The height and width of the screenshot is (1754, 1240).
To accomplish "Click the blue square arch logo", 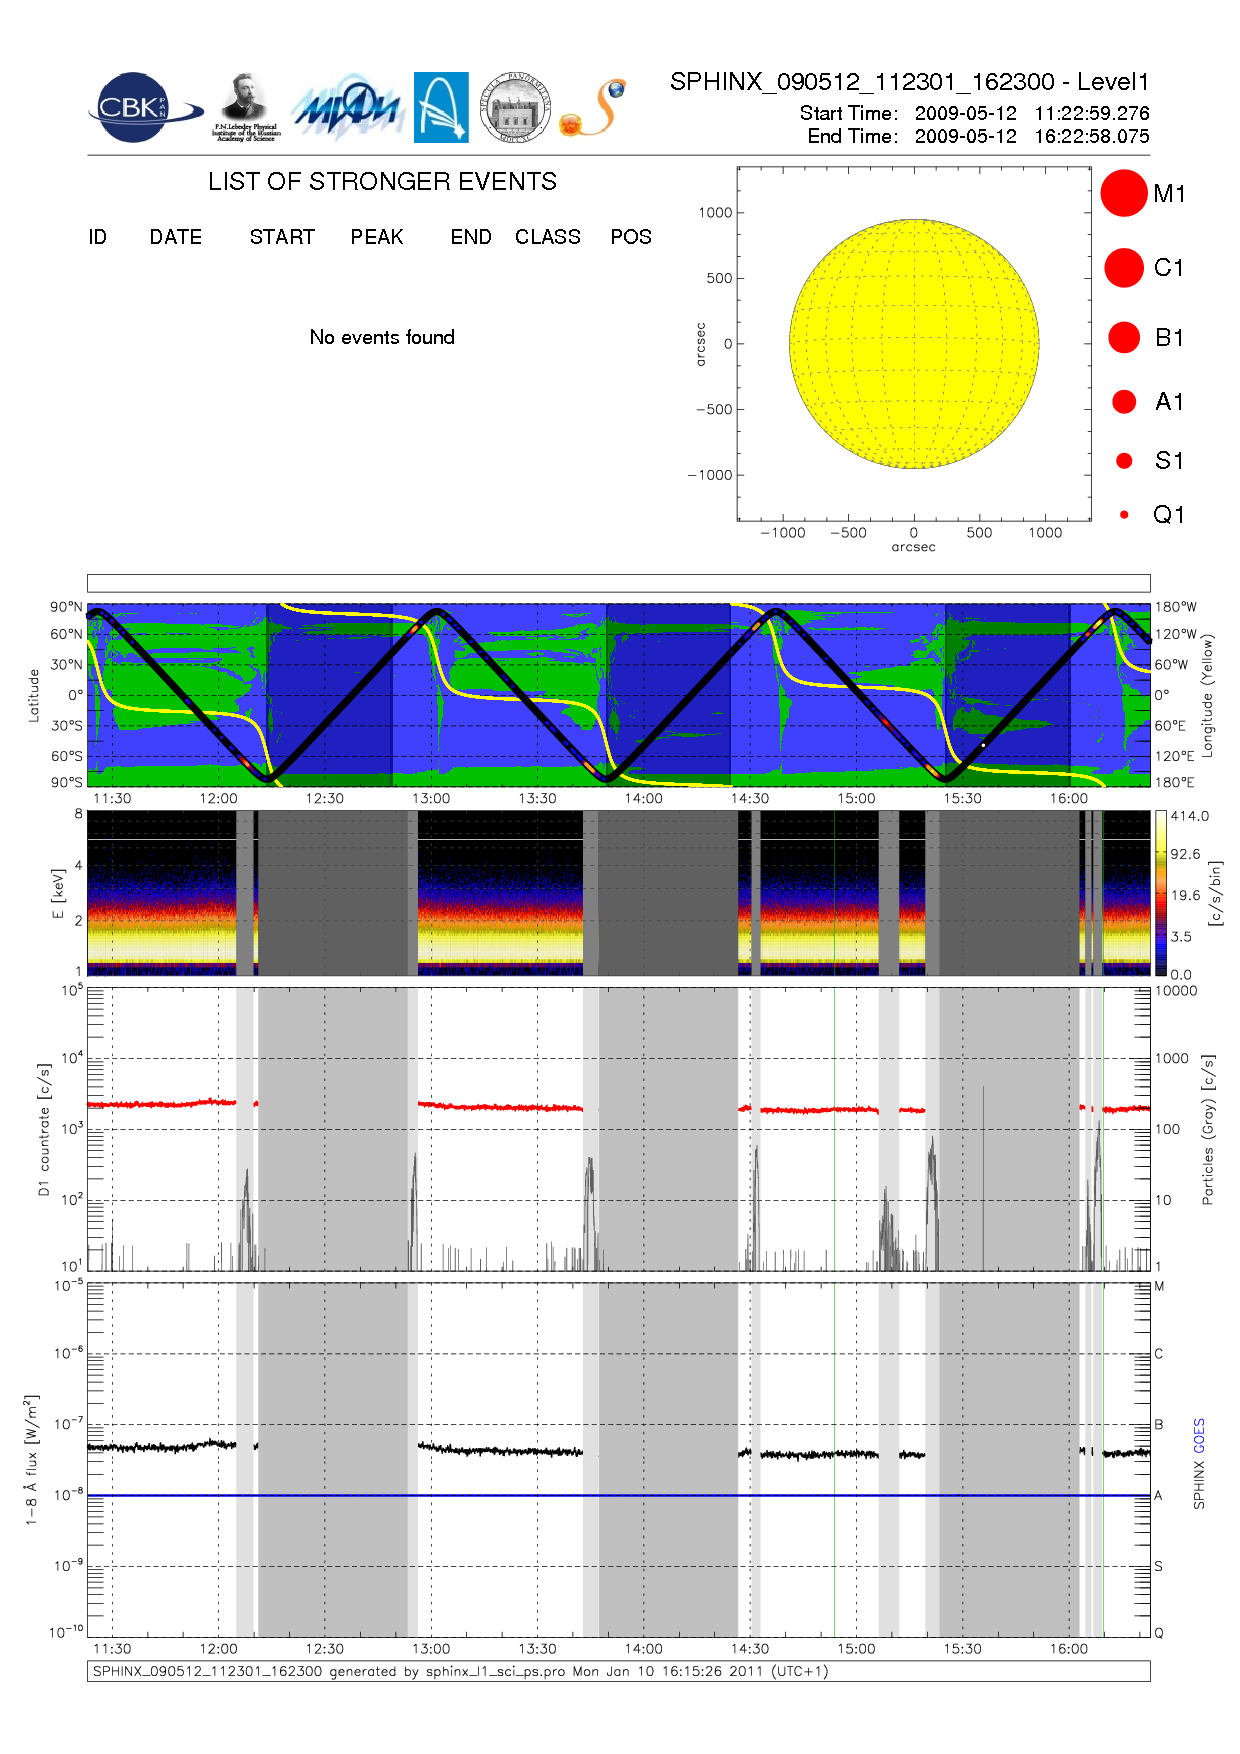I will coord(441,108).
